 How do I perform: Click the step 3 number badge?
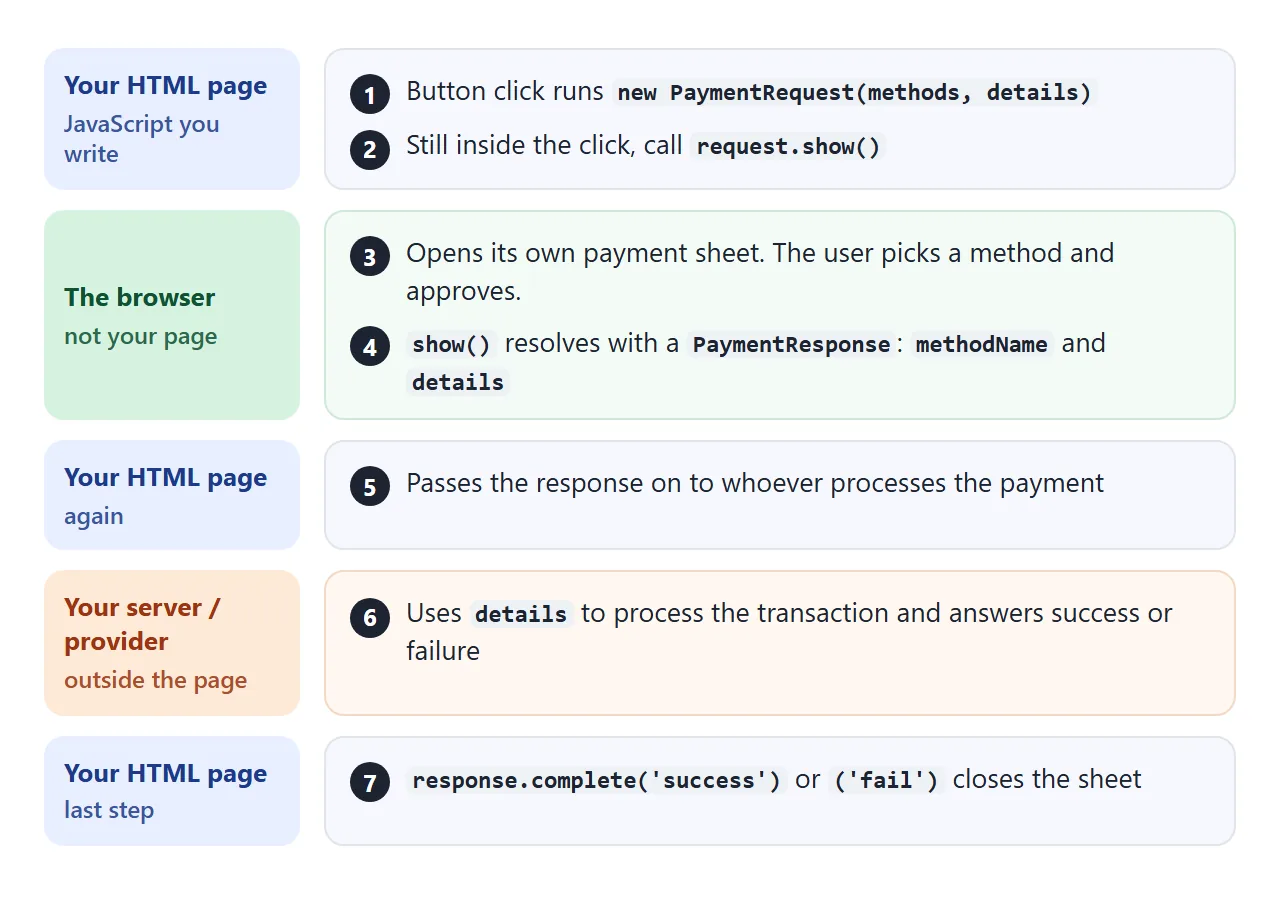pos(370,257)
